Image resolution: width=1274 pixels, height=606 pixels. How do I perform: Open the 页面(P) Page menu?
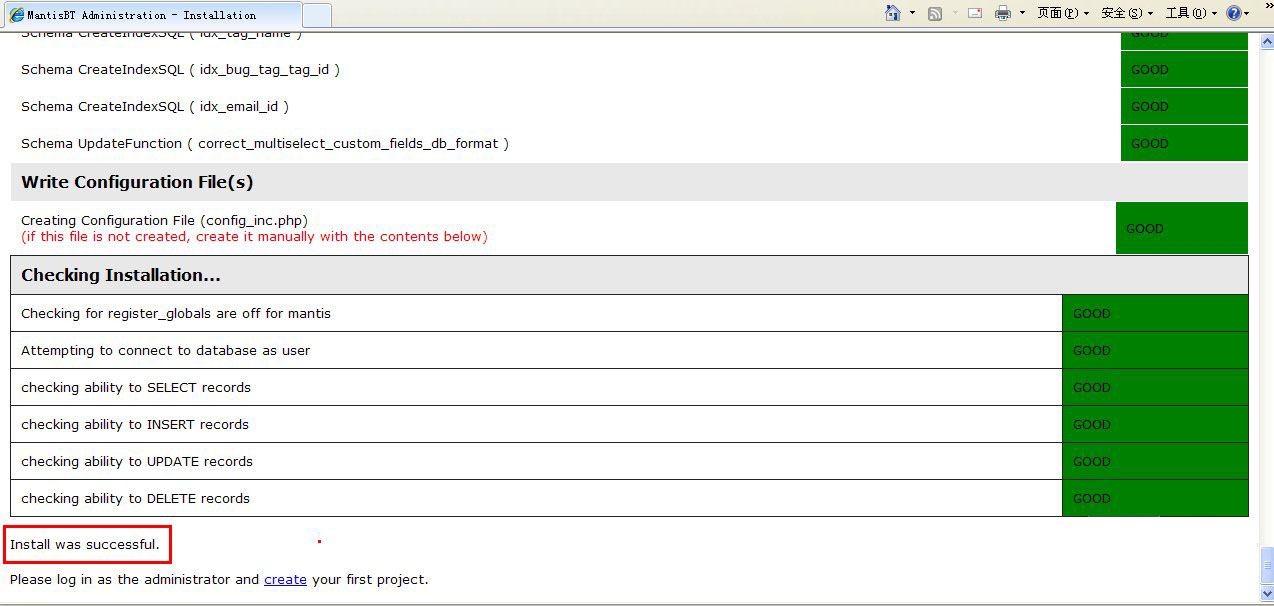pyautogui.click(x=1062, y=14)
